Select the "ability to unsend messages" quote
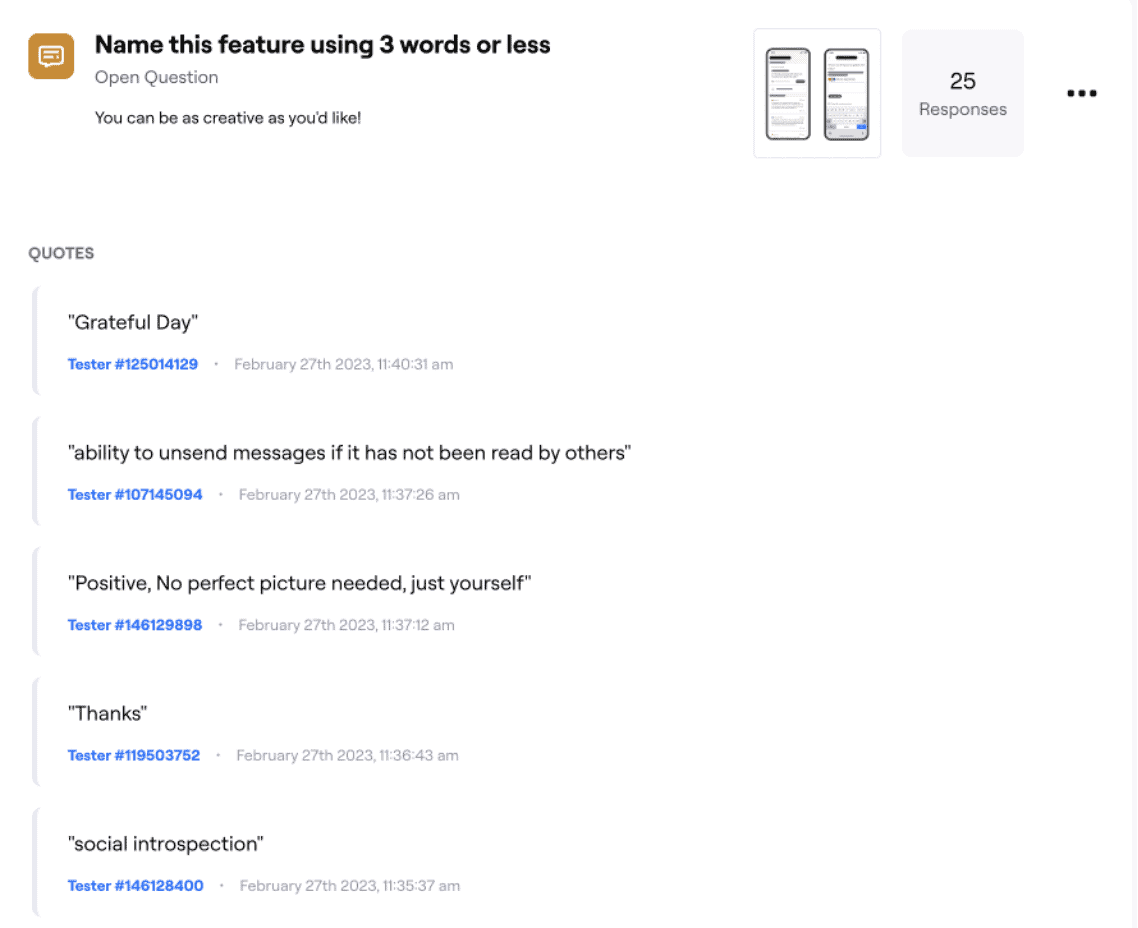Viewport: 1138px width, 928px height. (349, 453)
